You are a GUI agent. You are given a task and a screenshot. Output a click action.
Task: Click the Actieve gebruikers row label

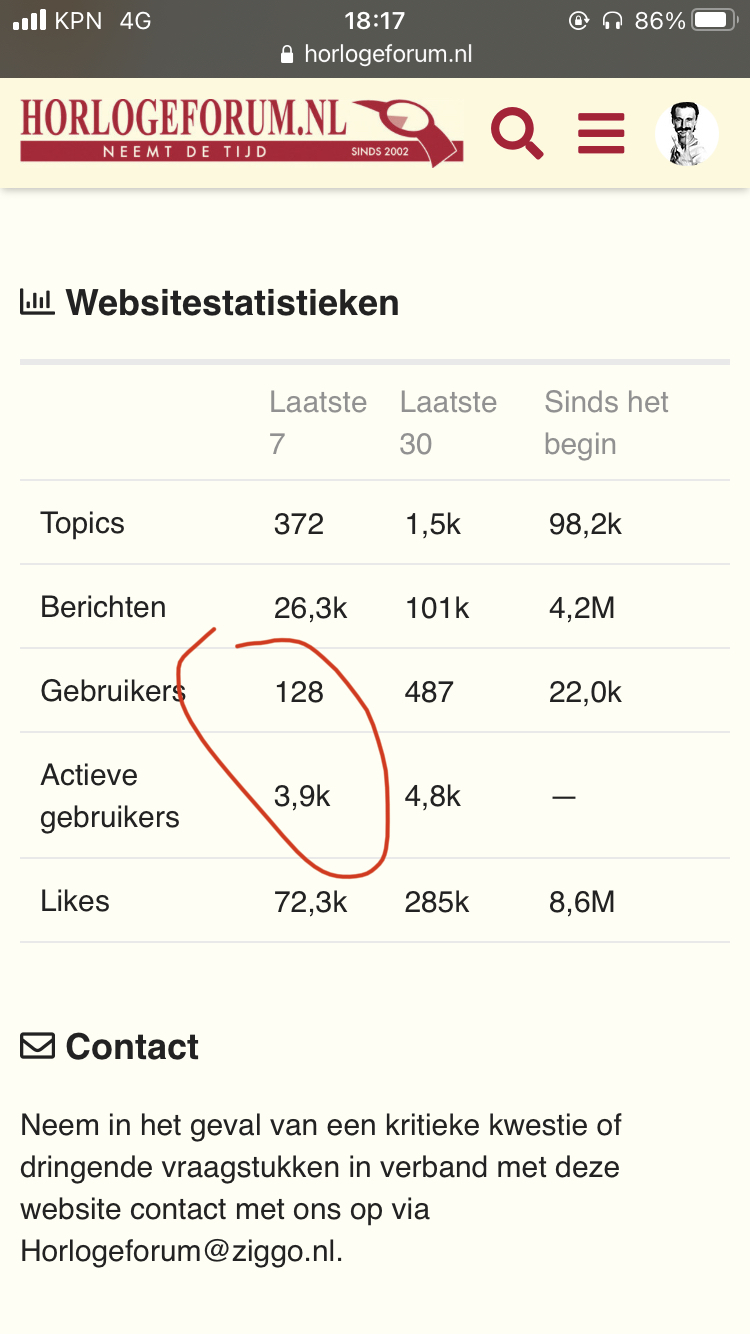click(110, 796)
